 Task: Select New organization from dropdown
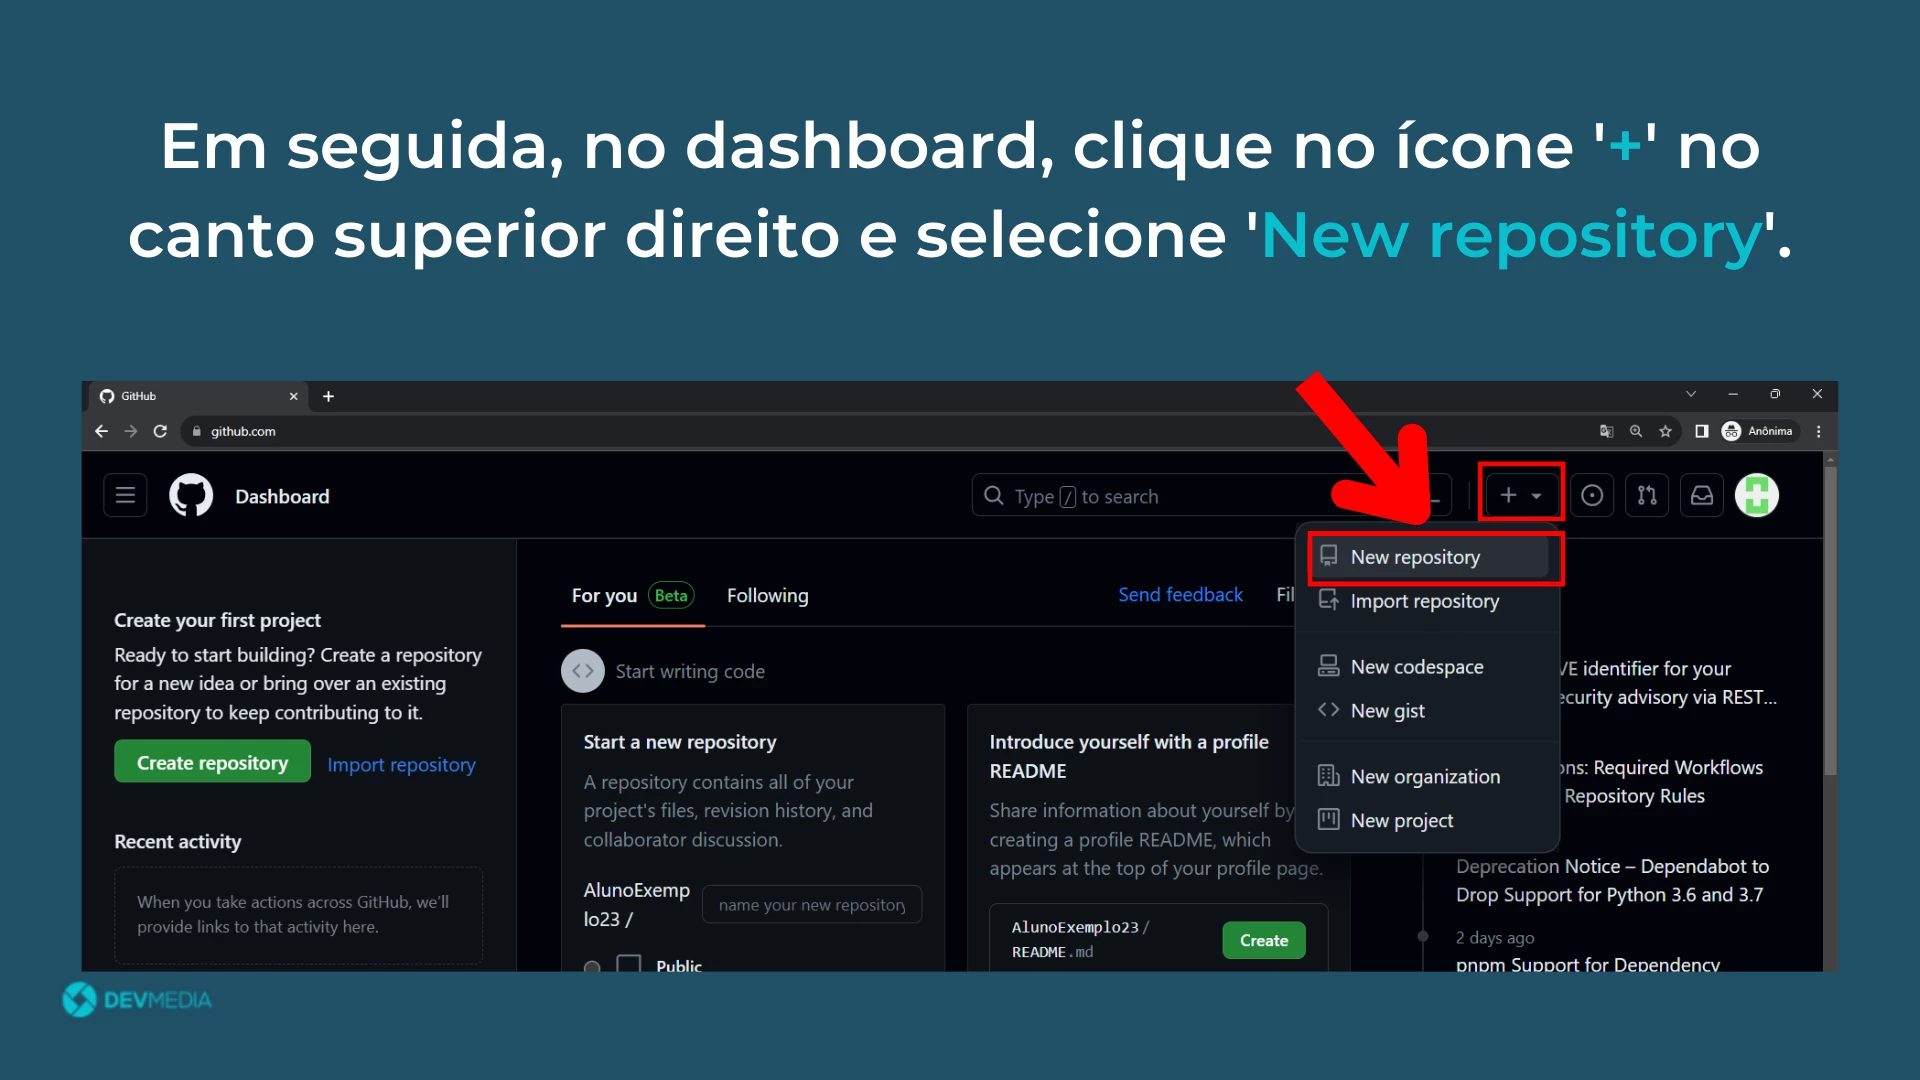[x=1425, y=775]
